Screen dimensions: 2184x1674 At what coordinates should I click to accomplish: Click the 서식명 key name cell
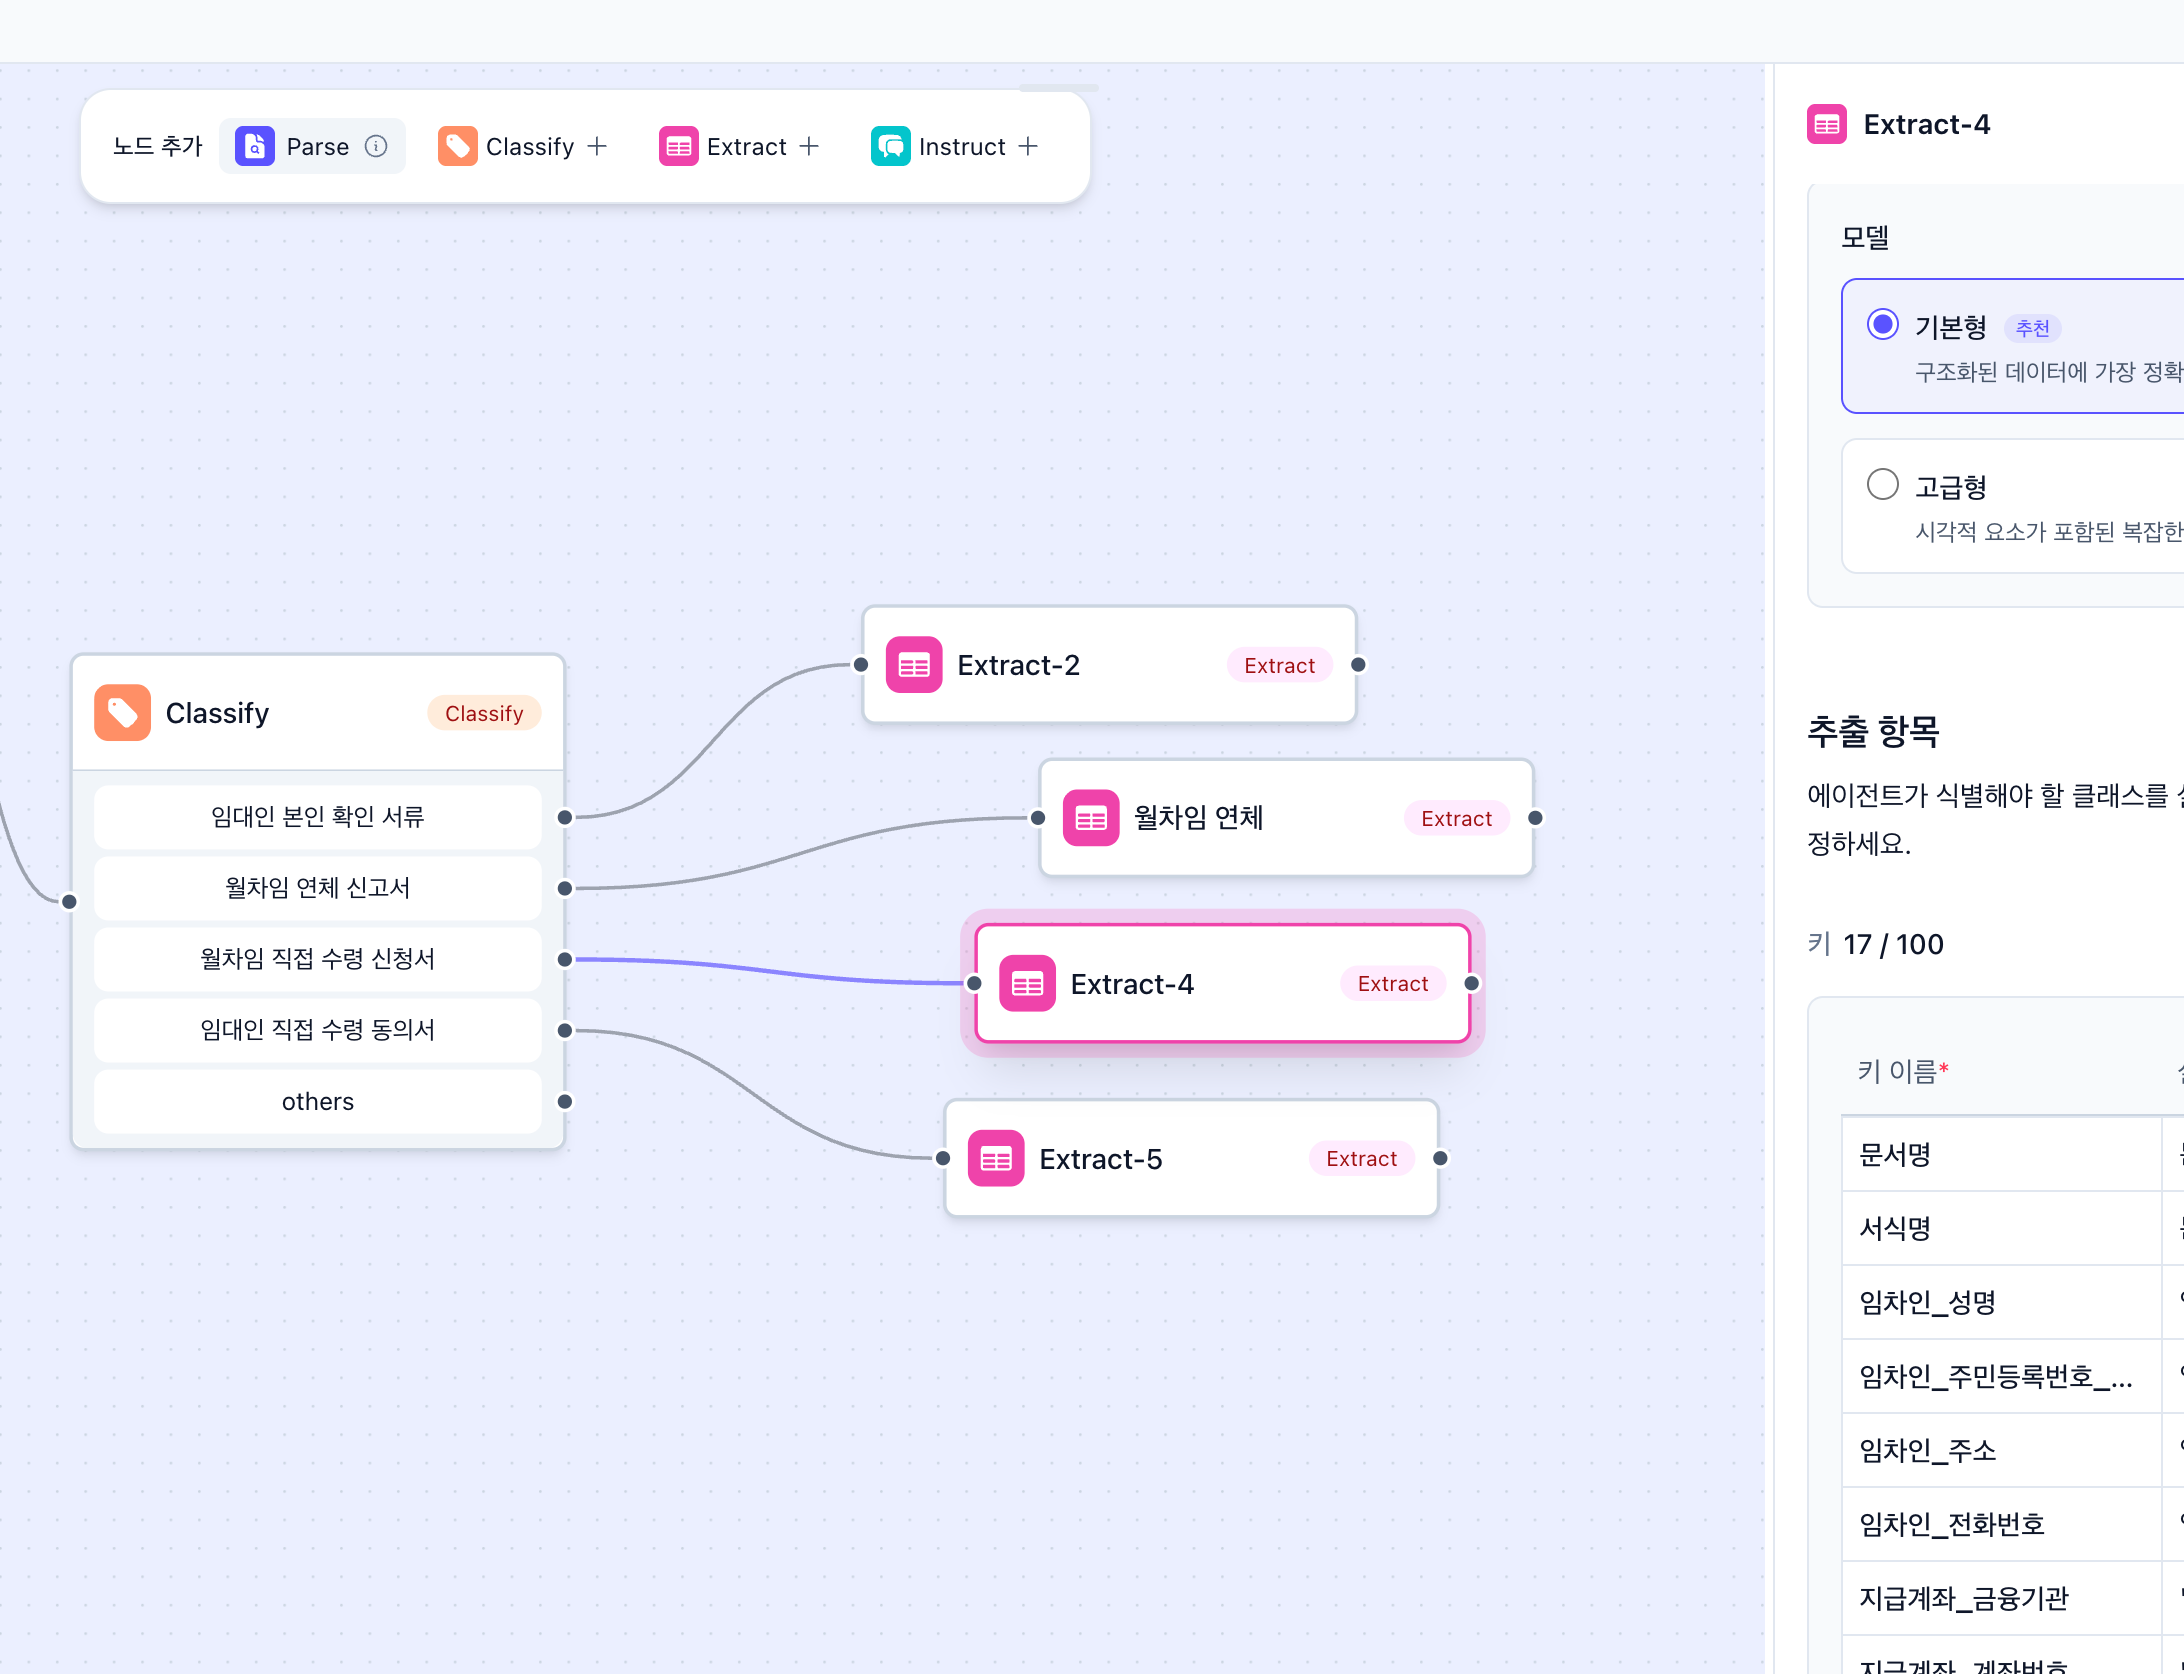(x=2001, y=1229)
